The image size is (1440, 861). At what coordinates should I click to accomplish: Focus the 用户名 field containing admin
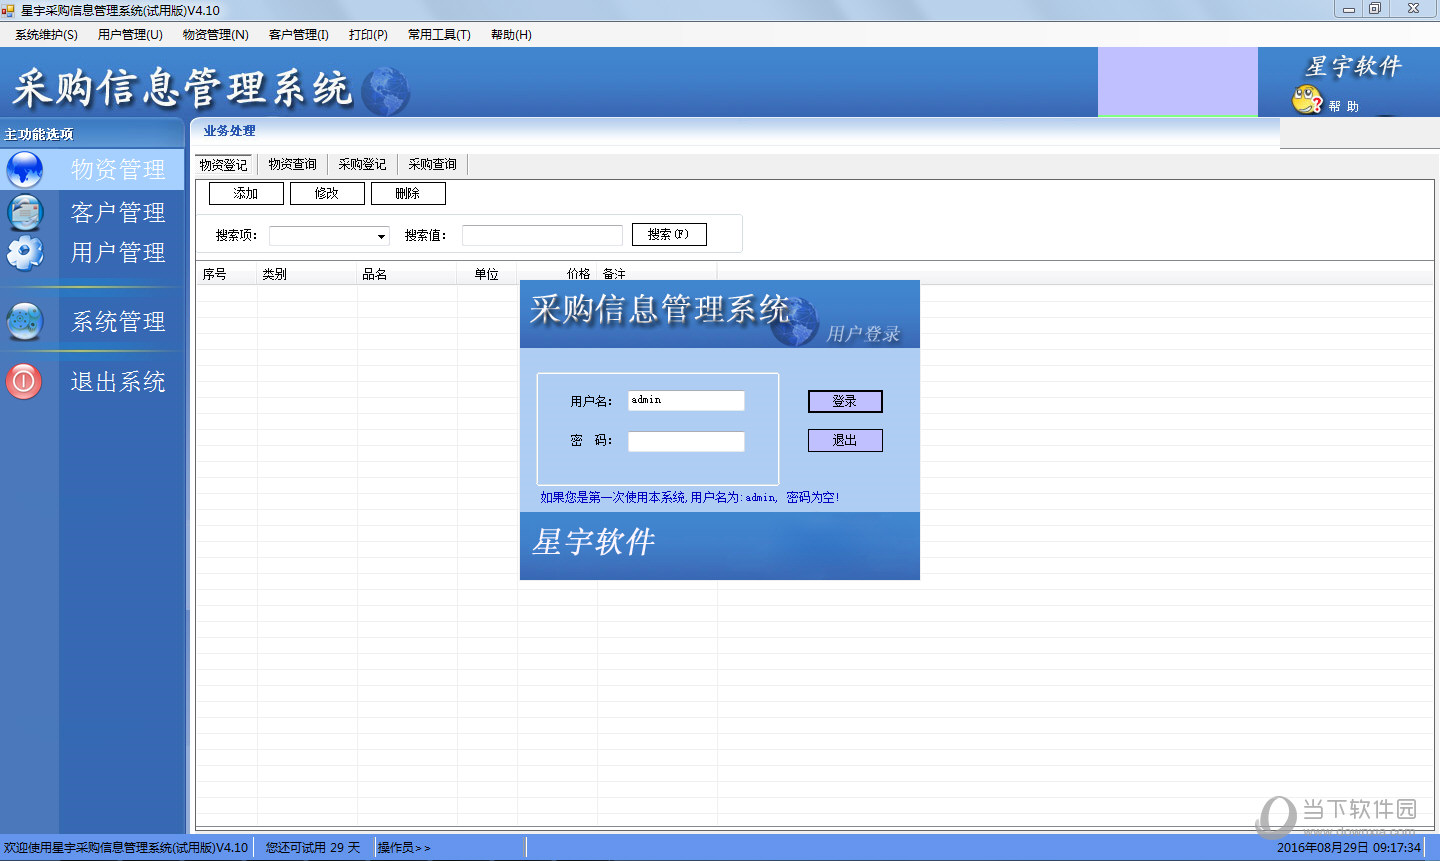pyautogui.click(x=686, y=400)
